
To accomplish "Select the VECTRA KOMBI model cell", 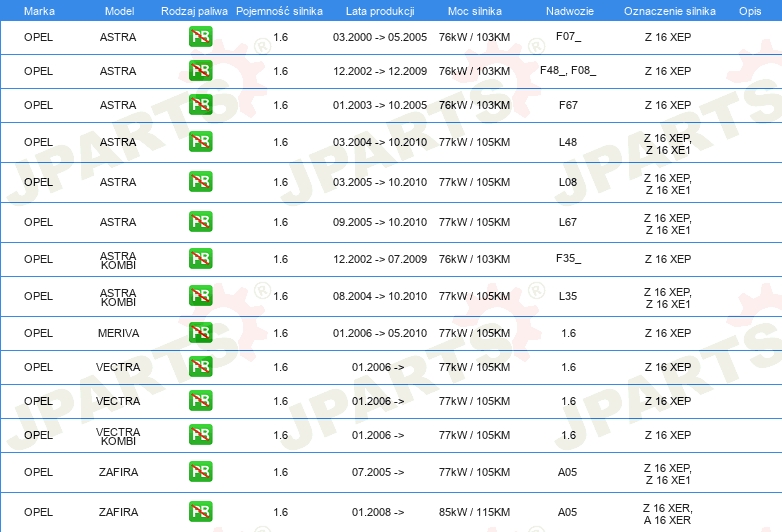I will [x=118, y=436].
